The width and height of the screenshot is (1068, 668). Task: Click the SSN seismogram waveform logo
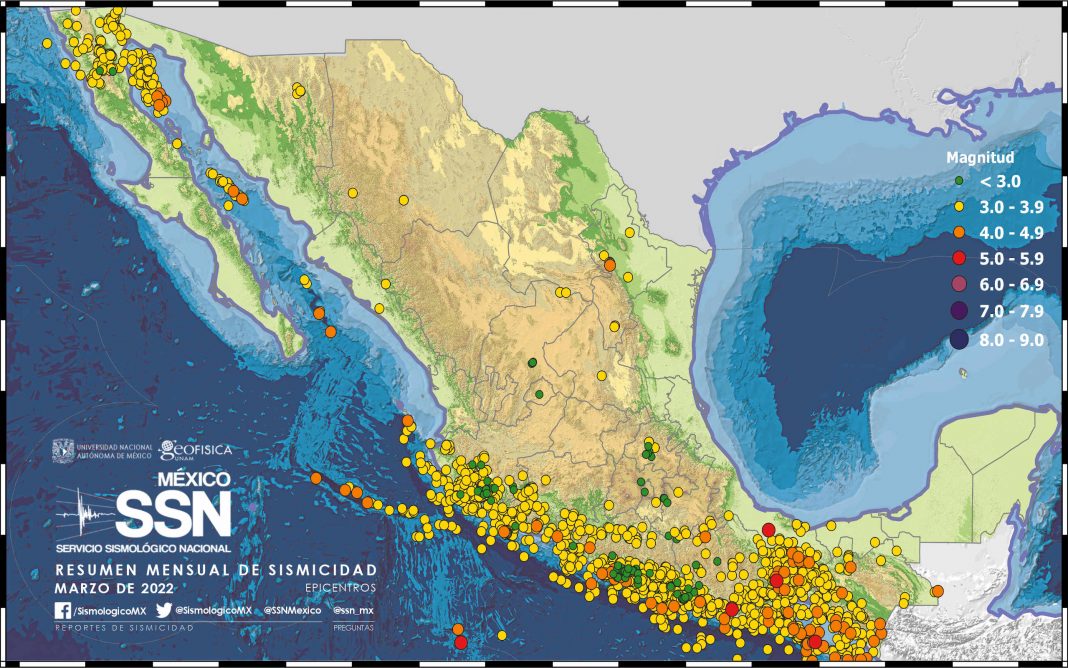coord(83,513)
